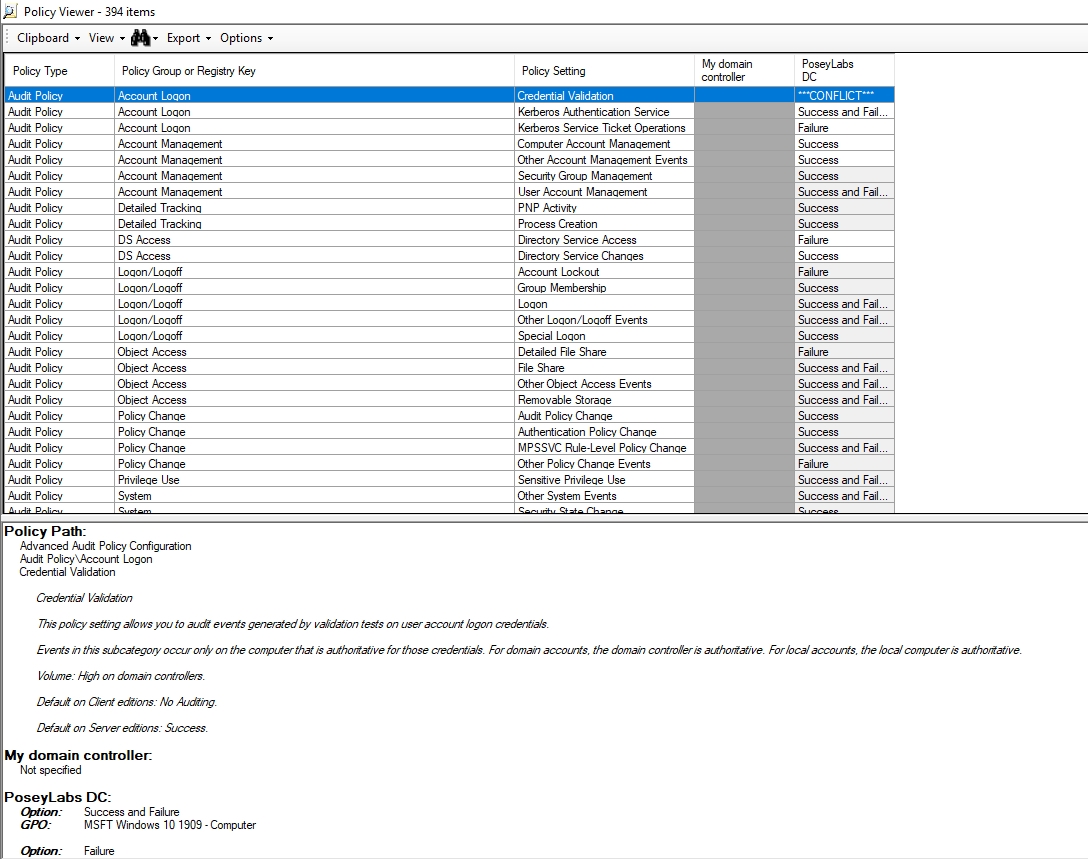The height and width of the screenshot is (859, 1088).
Task: Select the Credential Validation conflict row
Action: click(x=400, y=95)
